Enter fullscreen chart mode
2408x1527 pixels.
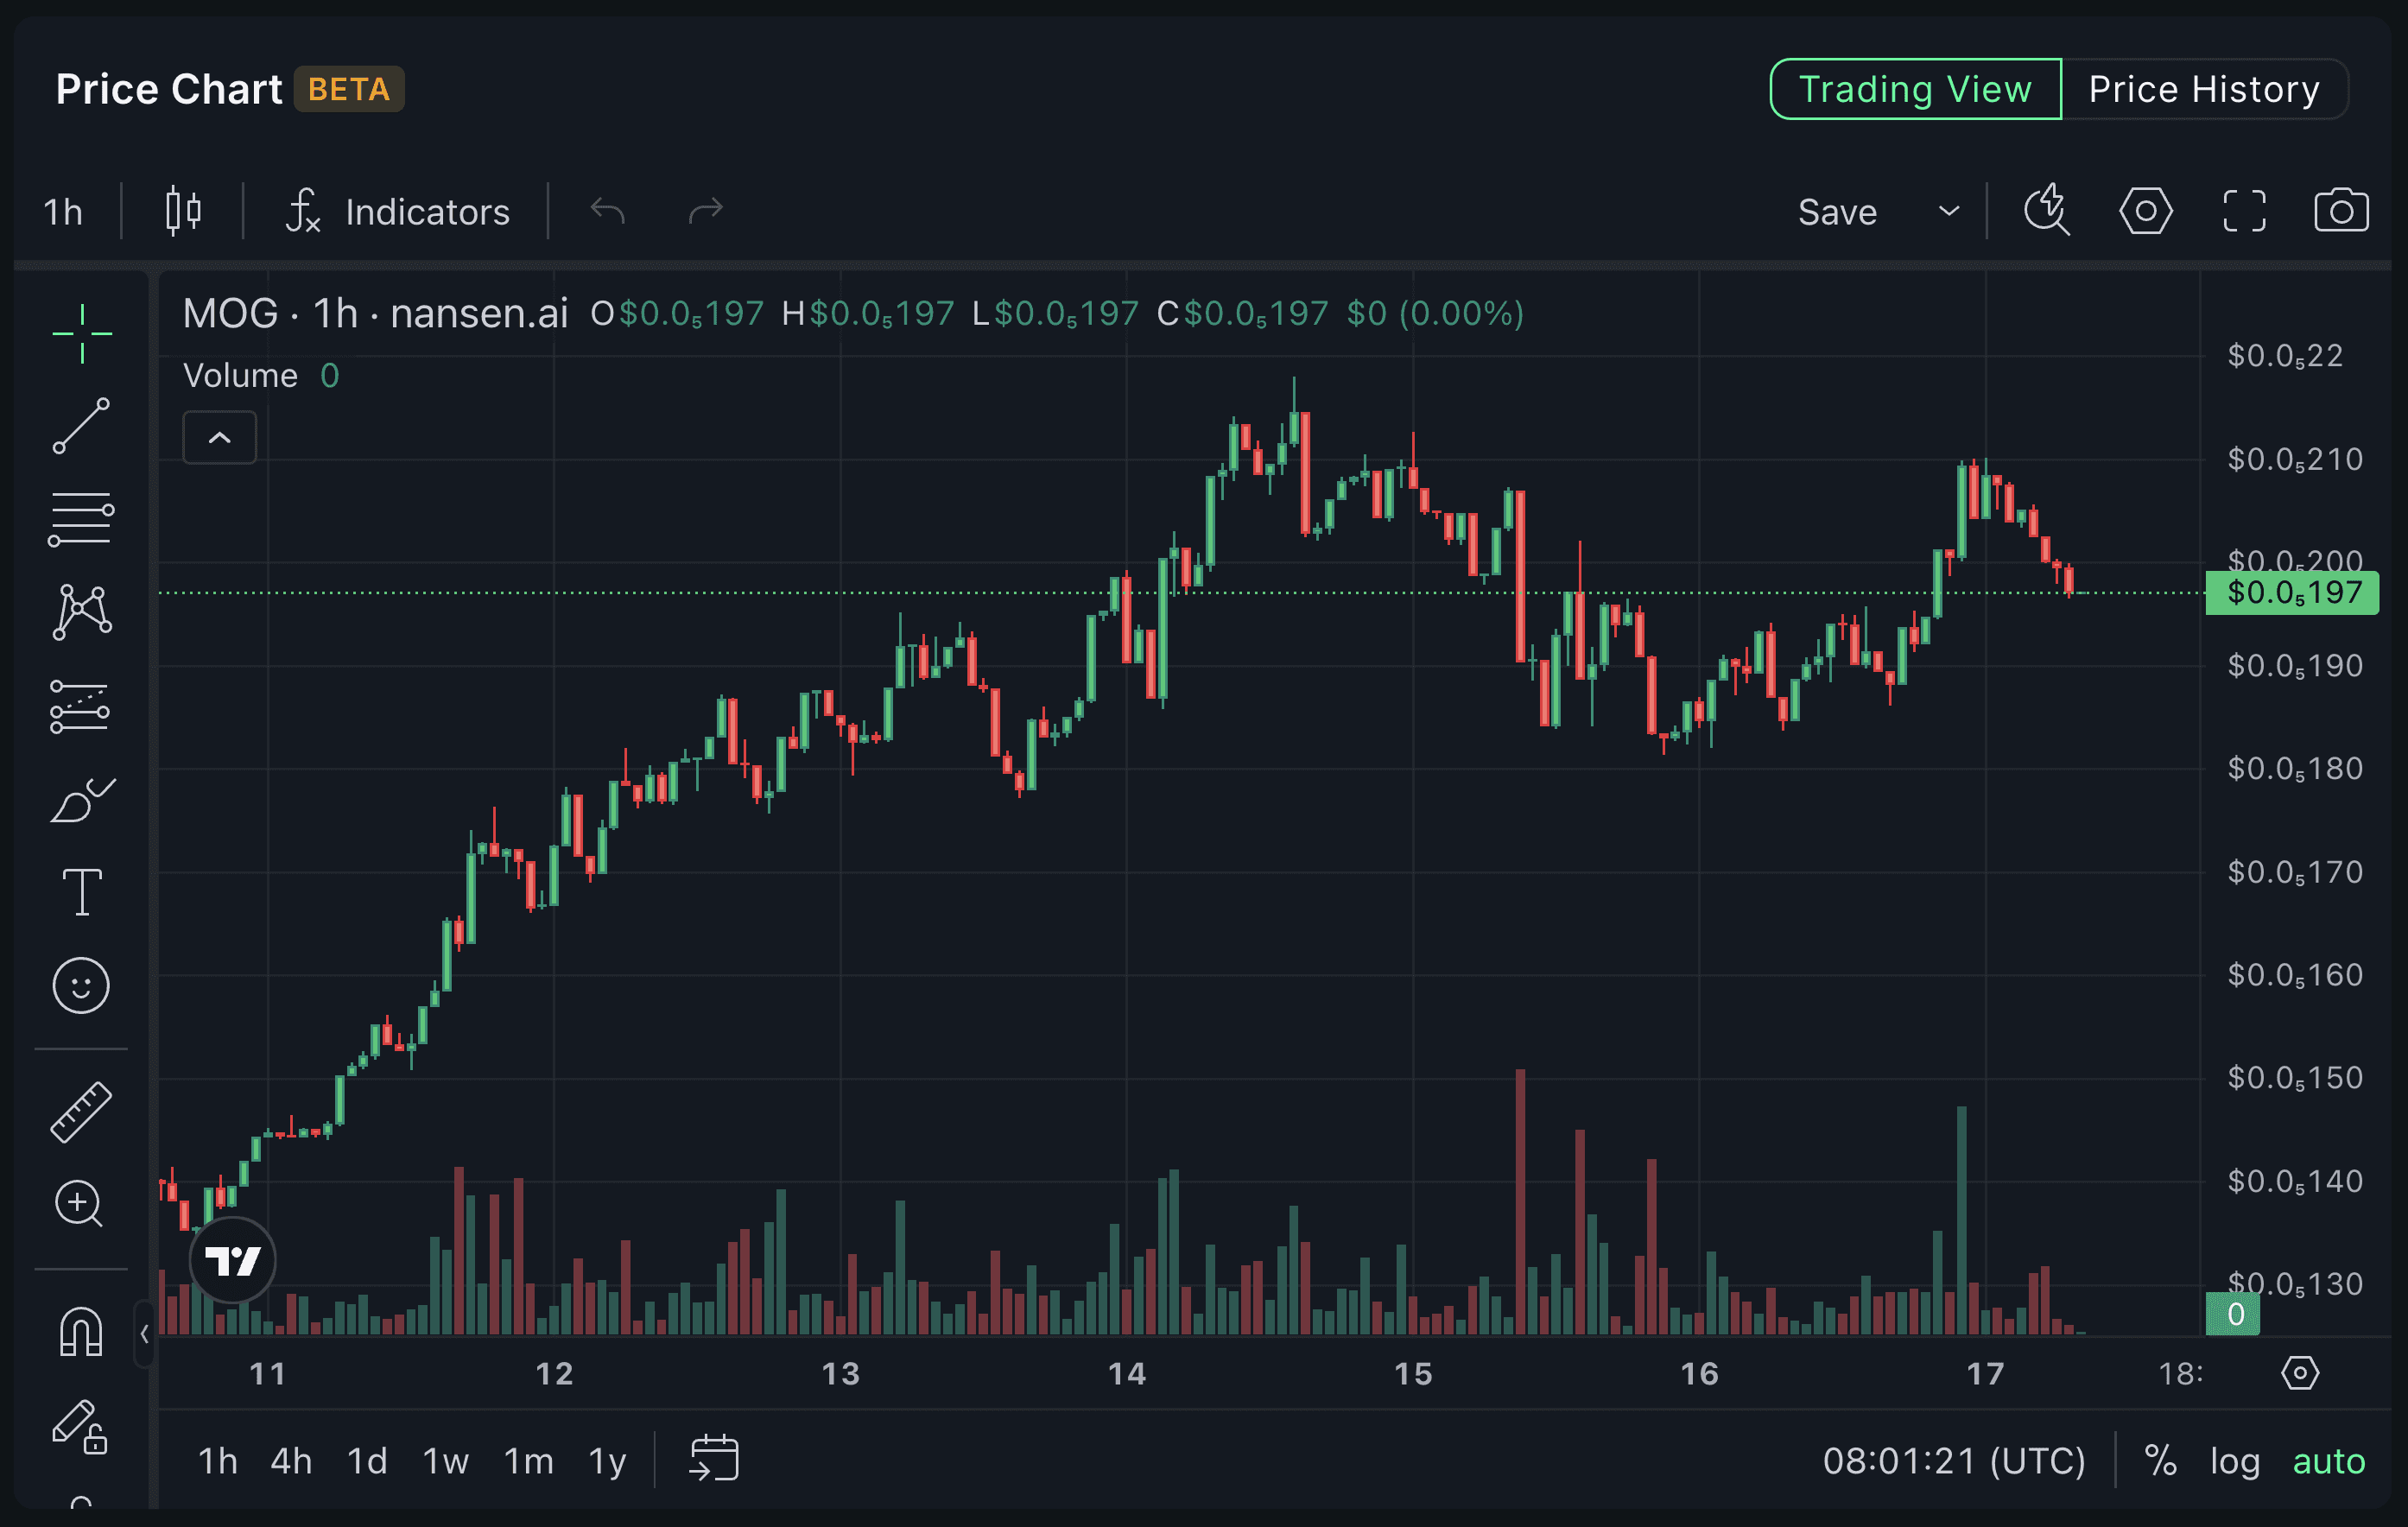2244,211
